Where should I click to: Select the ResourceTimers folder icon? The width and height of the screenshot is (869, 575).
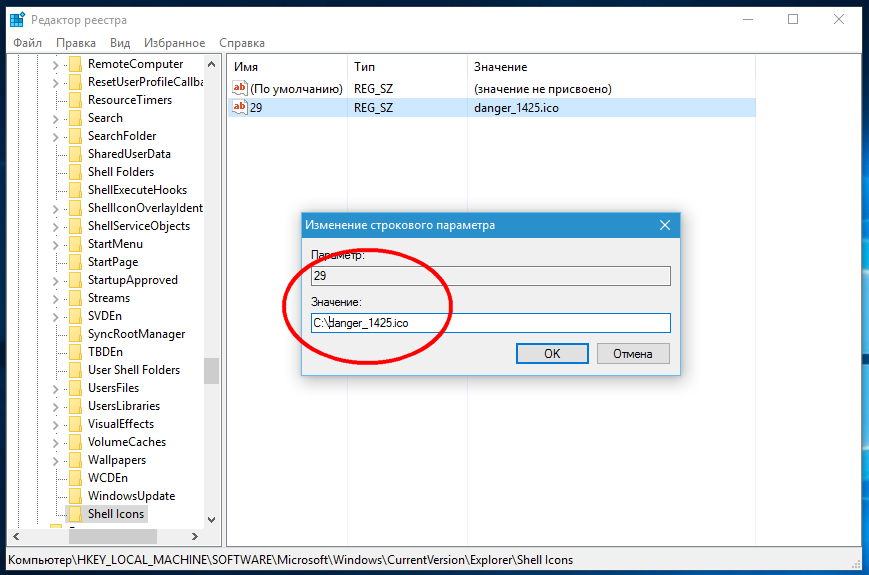tap(75, 100)
